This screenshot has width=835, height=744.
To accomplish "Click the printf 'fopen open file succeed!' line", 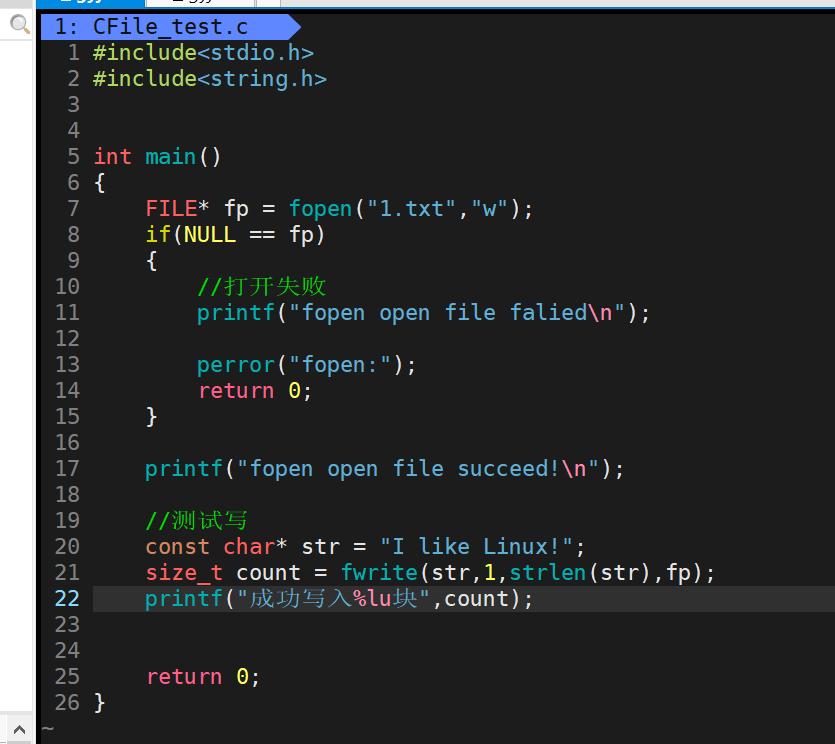I will pyautogui.click(x=384, y=469).
